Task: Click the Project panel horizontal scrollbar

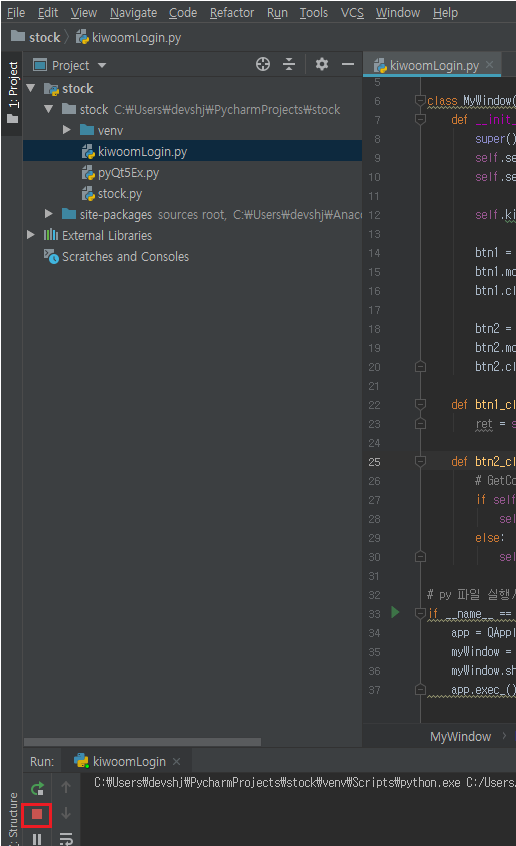Action: tap(142, 742)
